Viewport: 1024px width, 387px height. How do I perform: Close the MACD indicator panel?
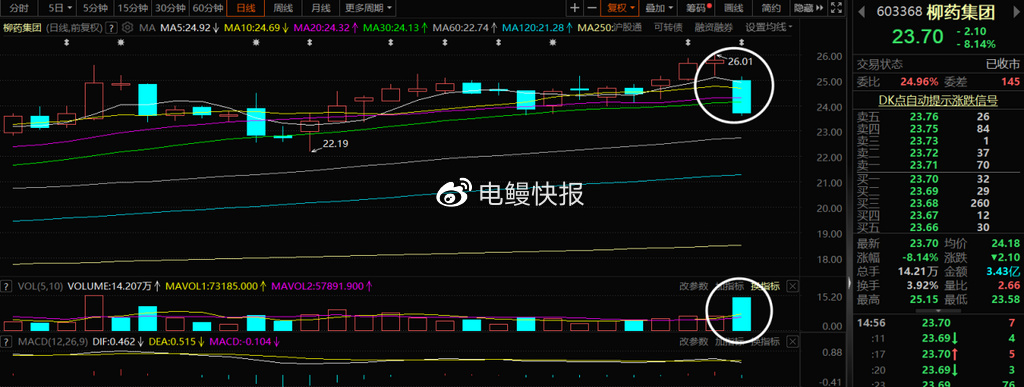792,341
